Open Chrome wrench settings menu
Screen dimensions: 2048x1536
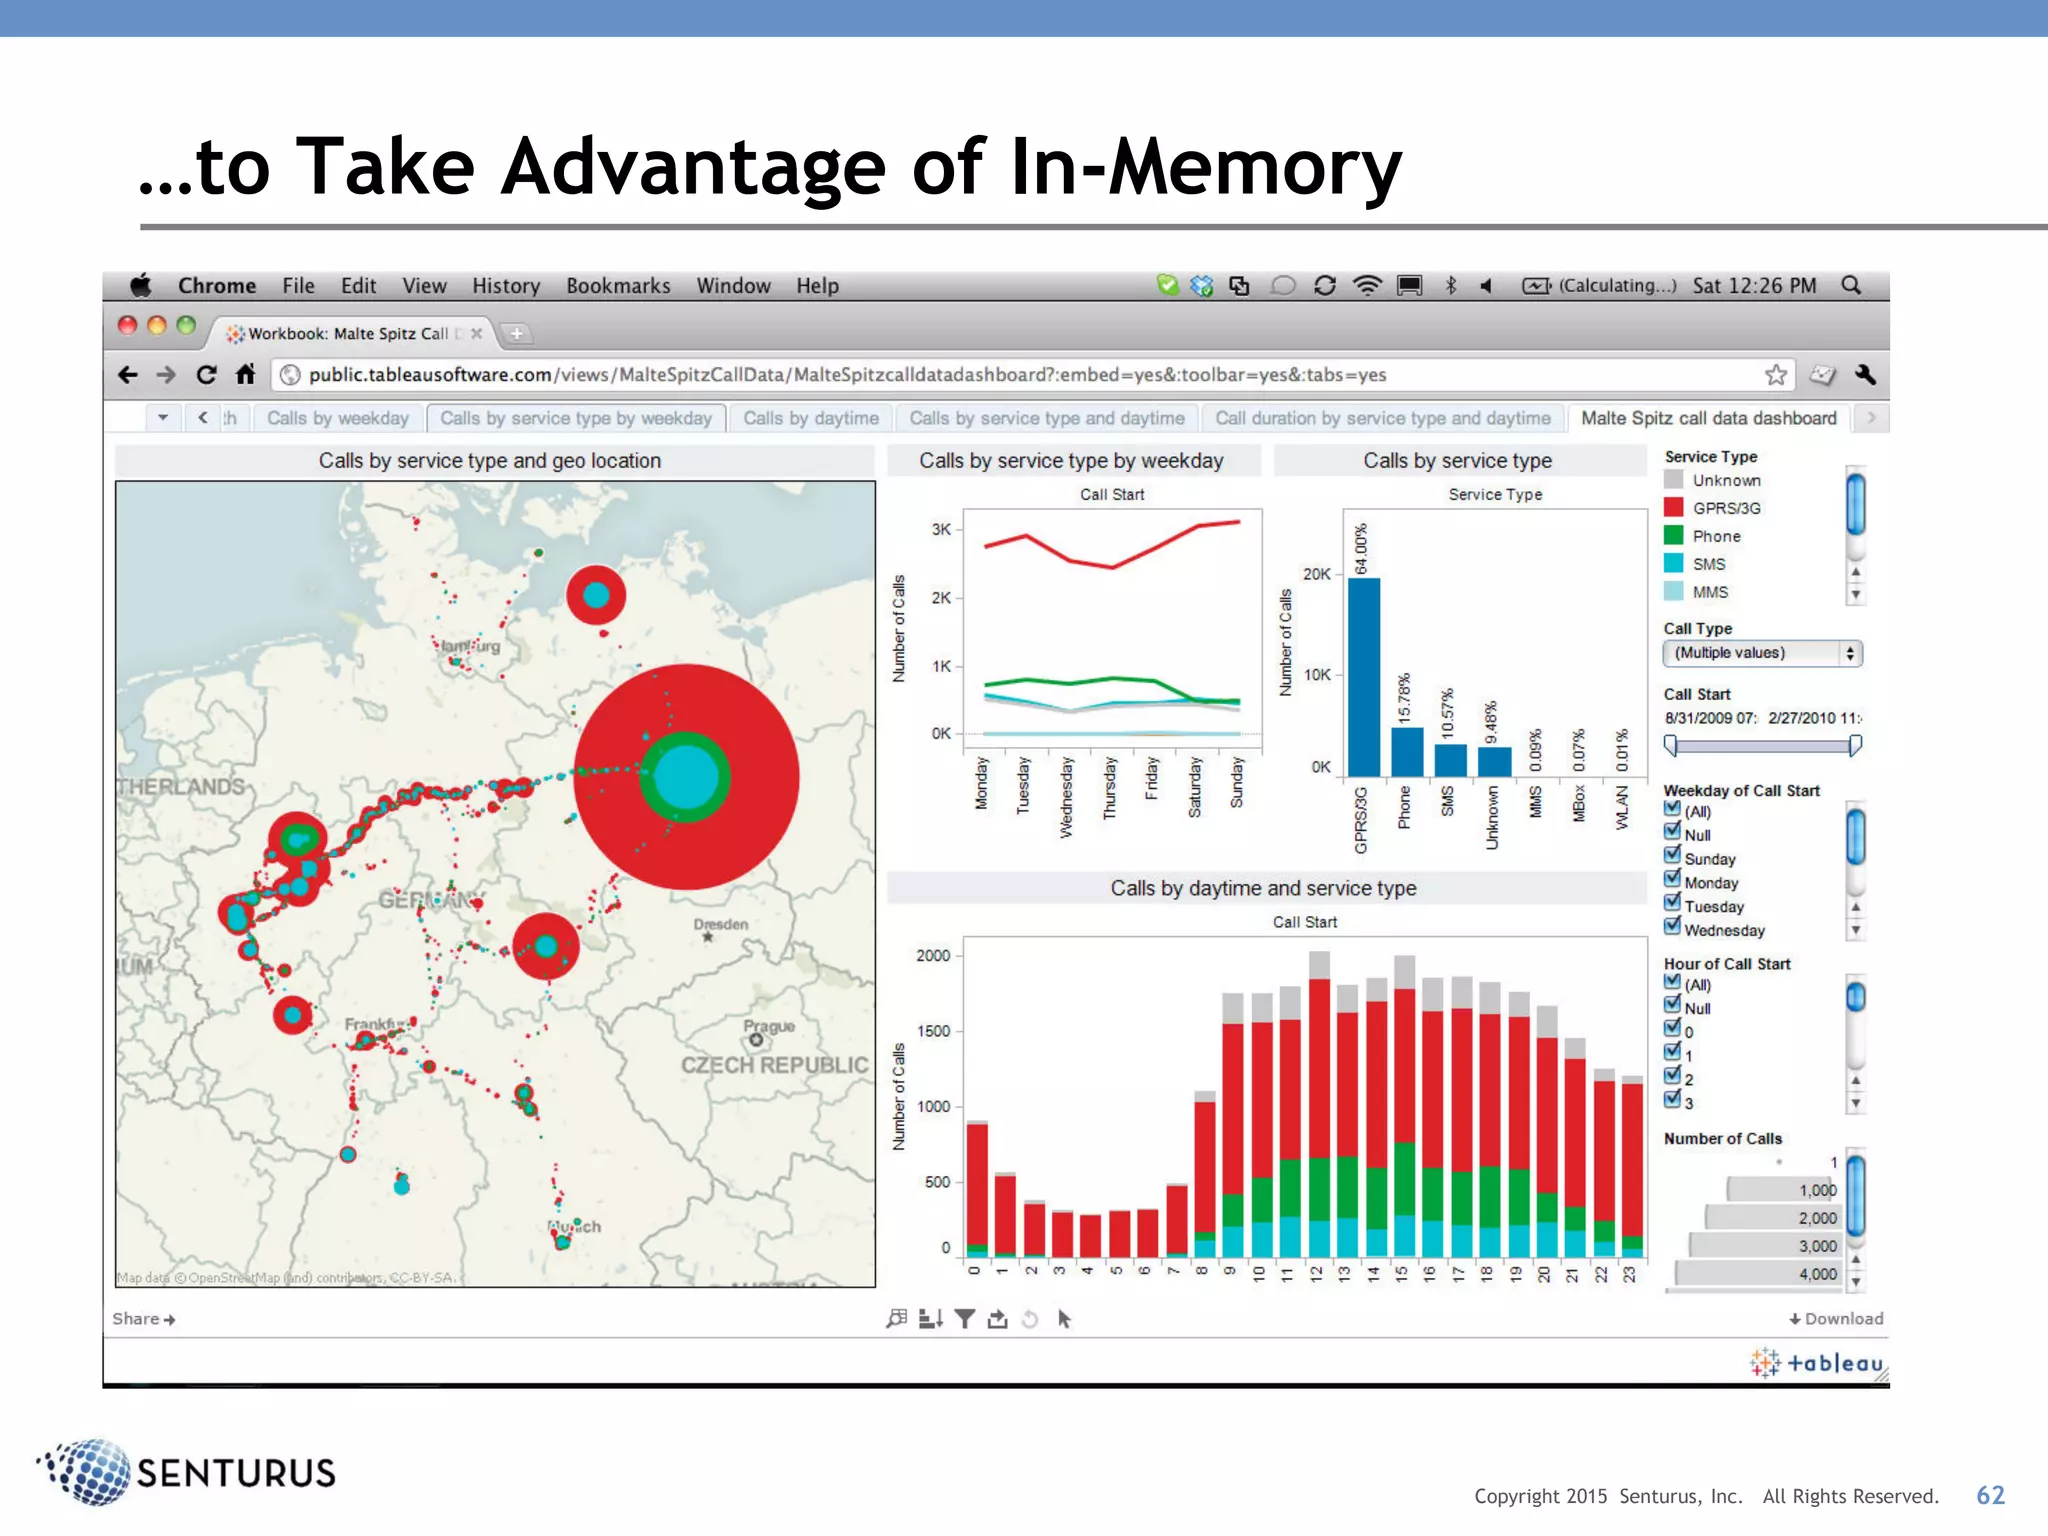click(x=1865, y=375)
